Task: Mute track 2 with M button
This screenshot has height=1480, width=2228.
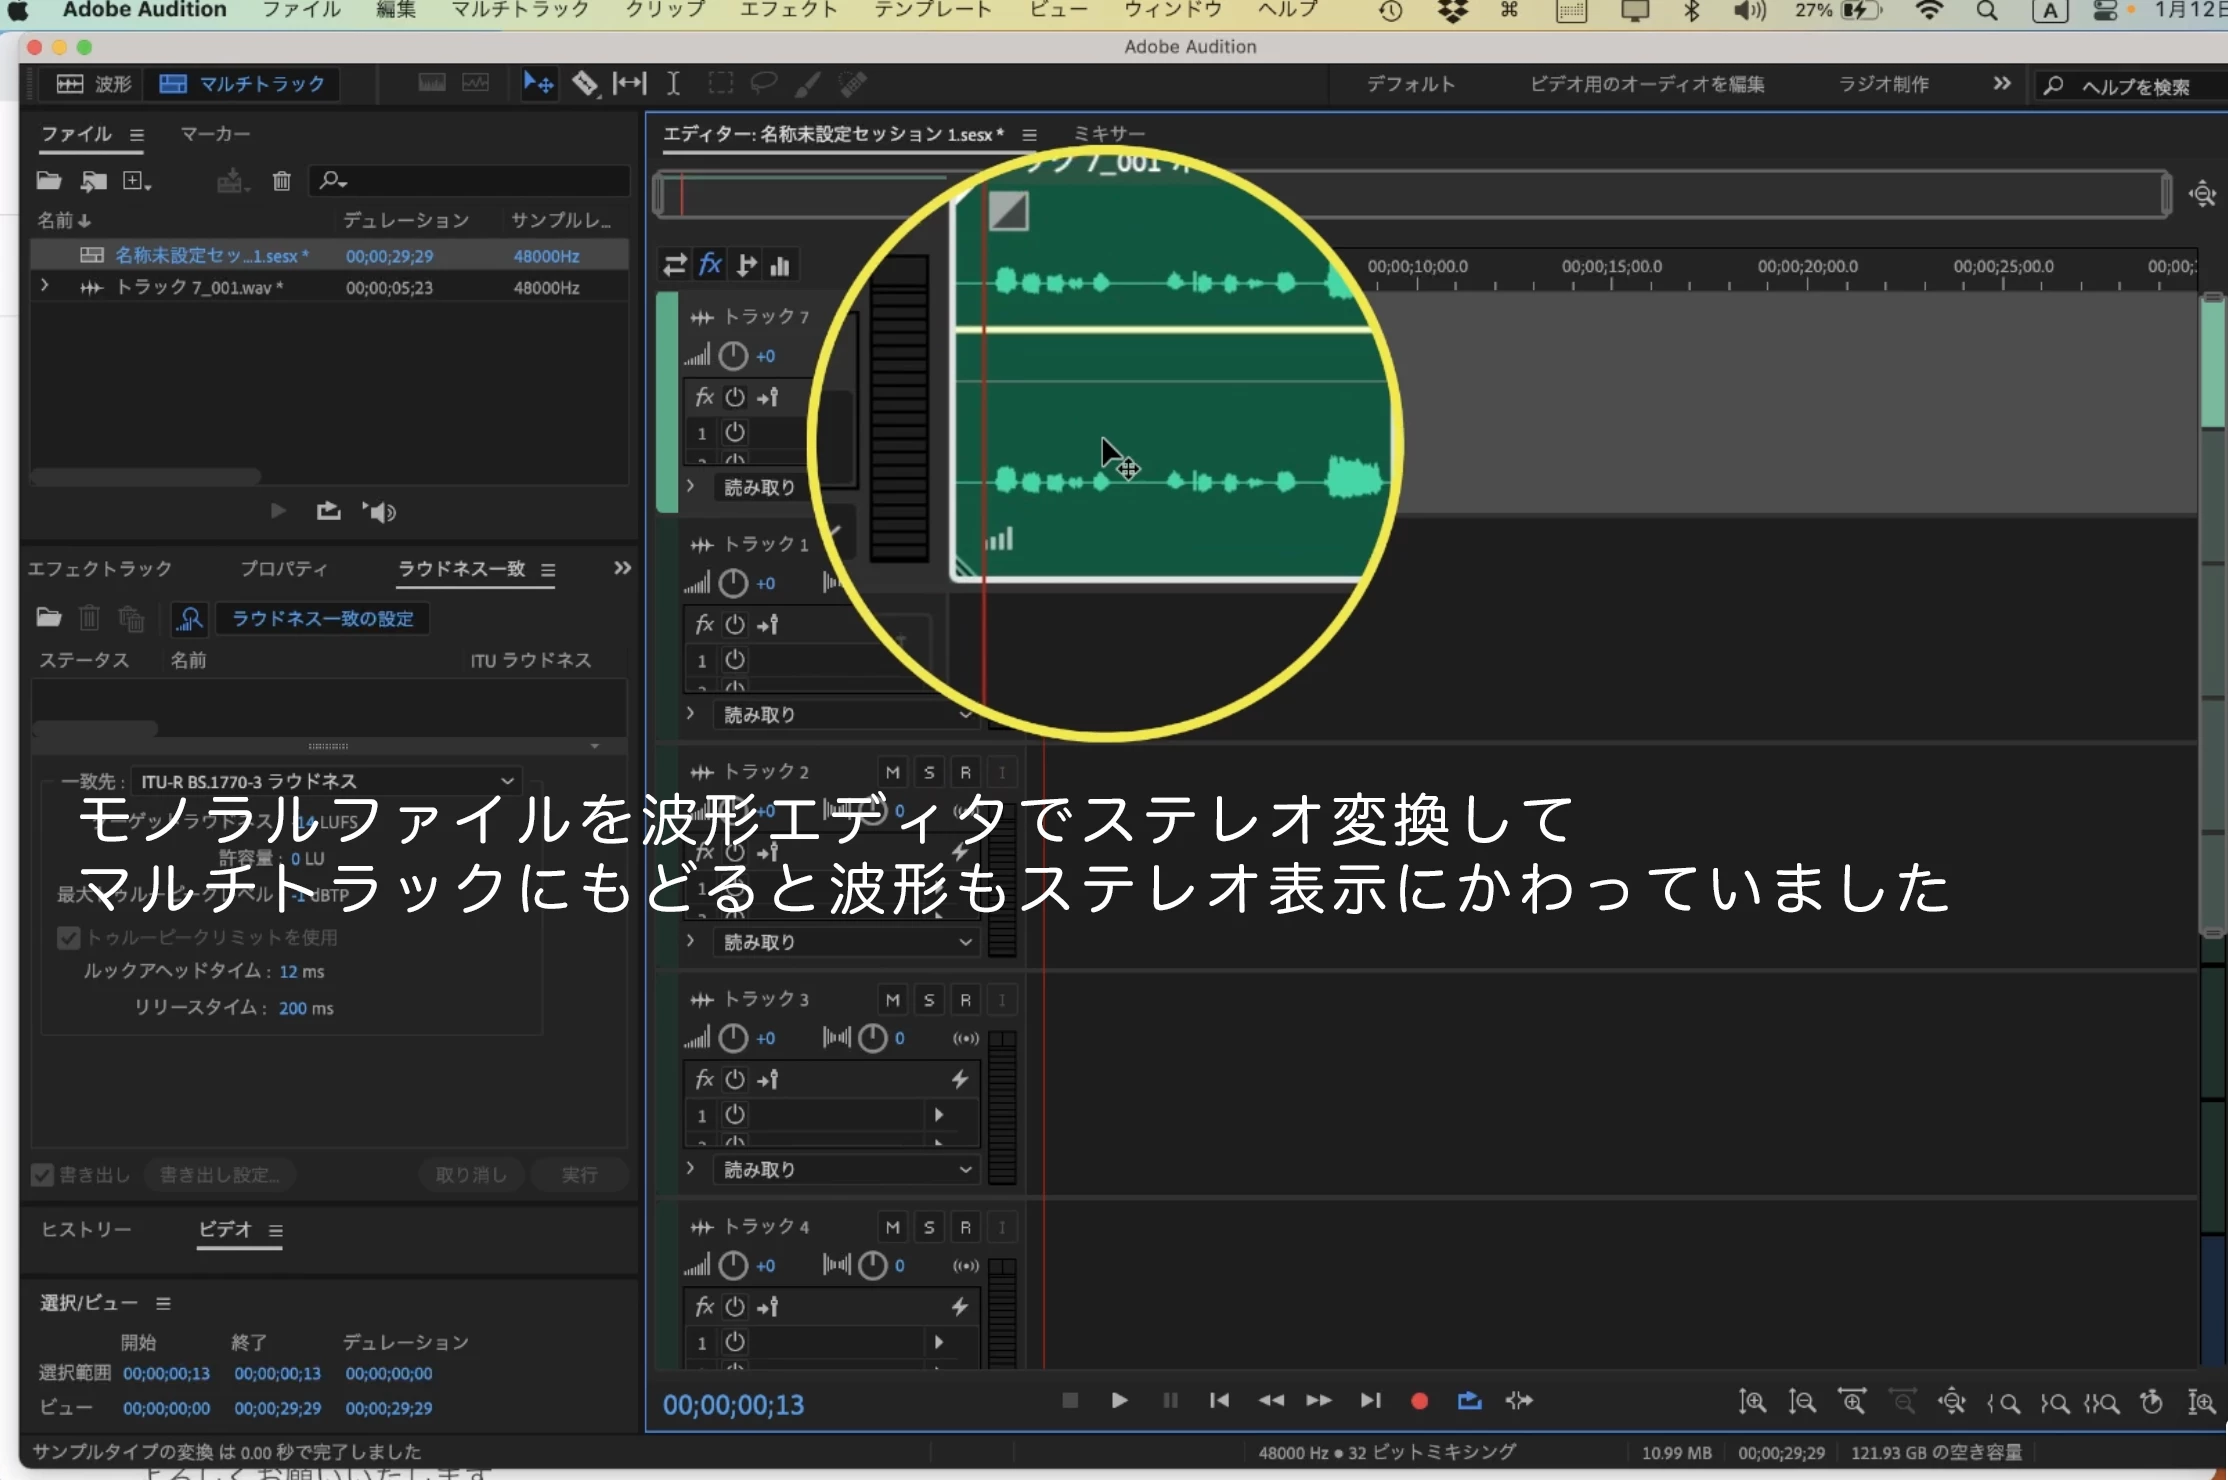Action: coord(892,772)
